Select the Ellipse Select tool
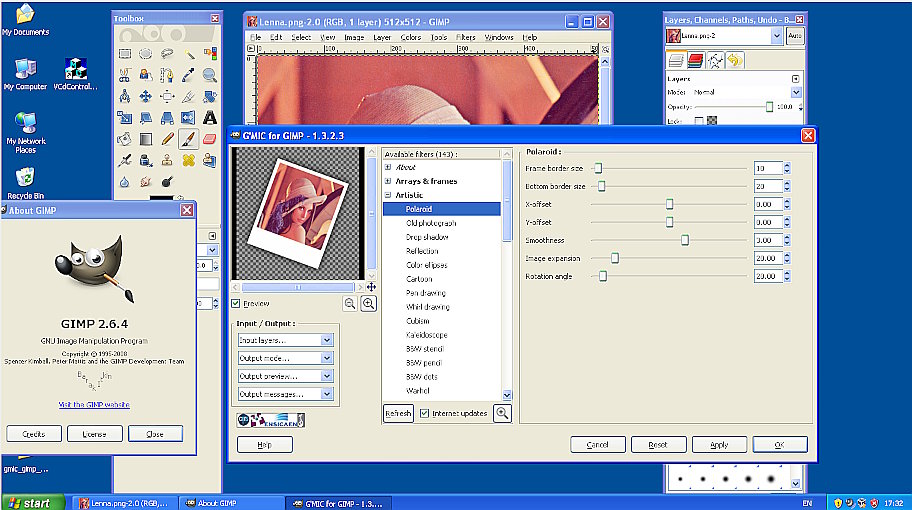 pyautogui.click(x=145, y=54)
